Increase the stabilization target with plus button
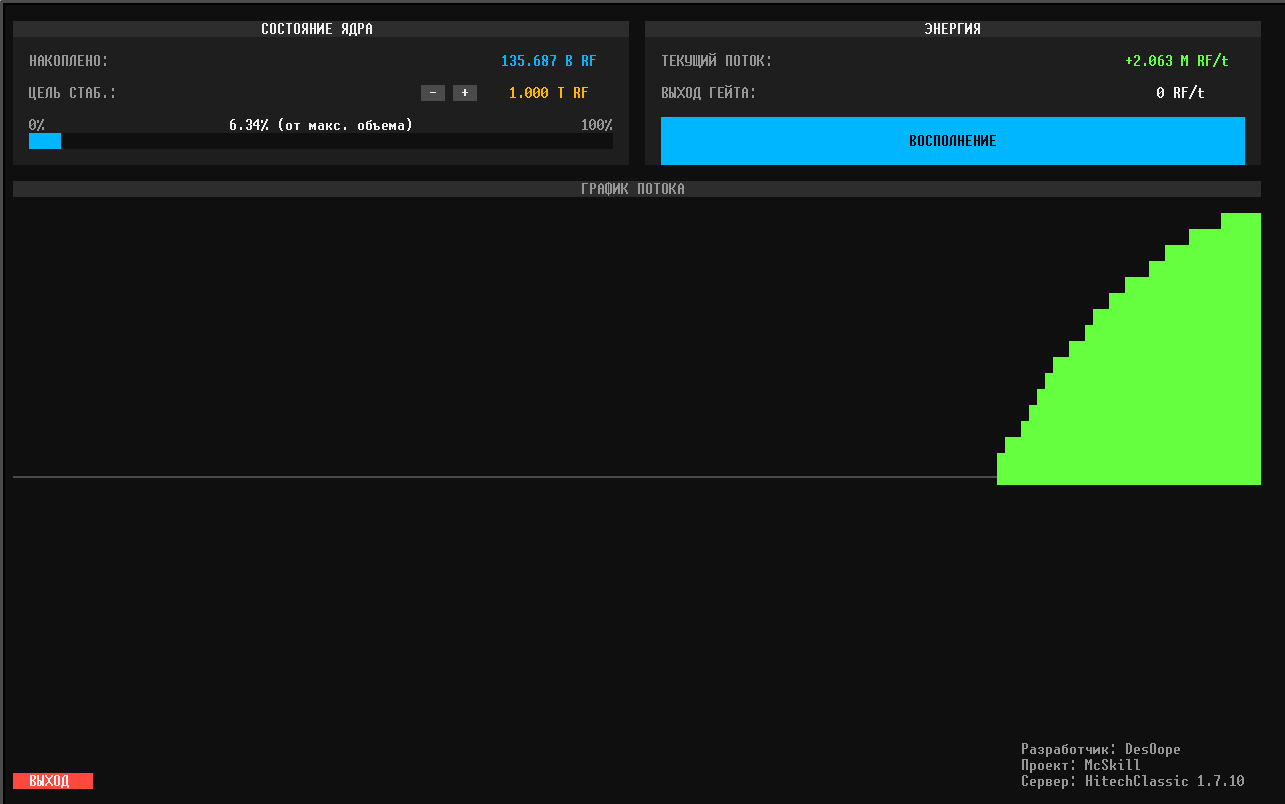Image resolution: width=1285 pixels, height=804 pixels. pyautogui.click(x=465, y=93)
